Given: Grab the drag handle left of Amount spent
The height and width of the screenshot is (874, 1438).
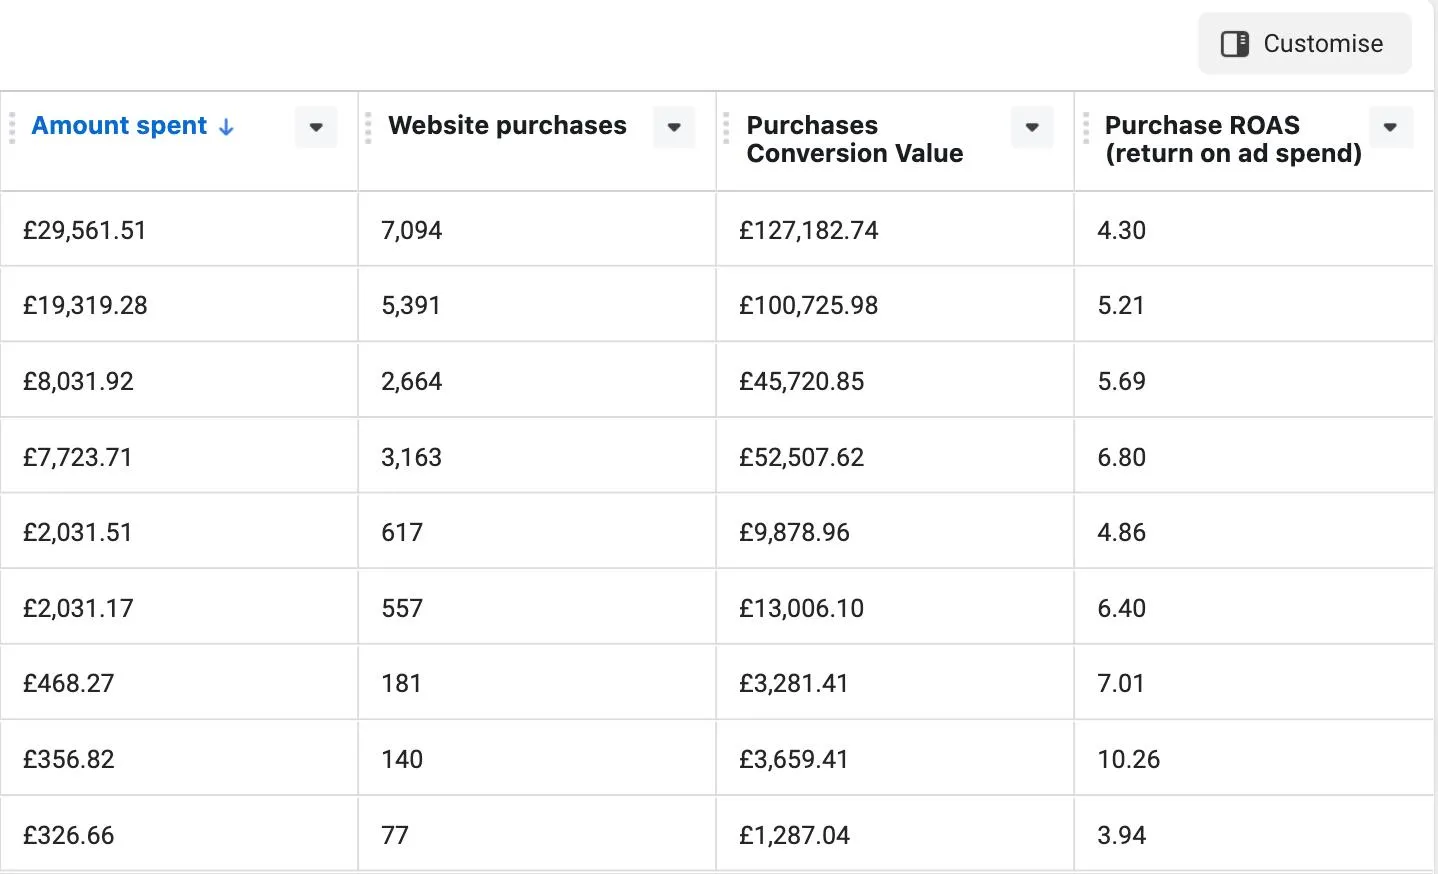Looking at the screenshot, I should pyautogui.click(x=12, y=128).
